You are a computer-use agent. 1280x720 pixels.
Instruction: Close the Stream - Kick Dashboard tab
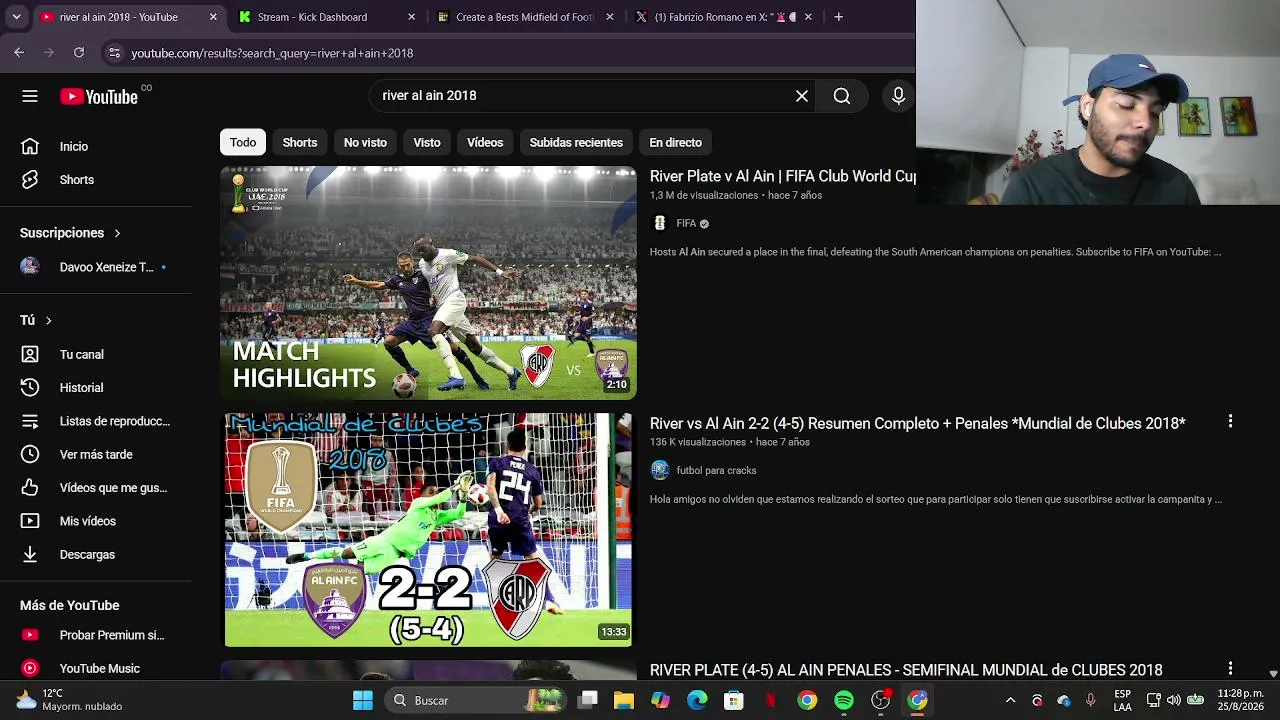411,17
